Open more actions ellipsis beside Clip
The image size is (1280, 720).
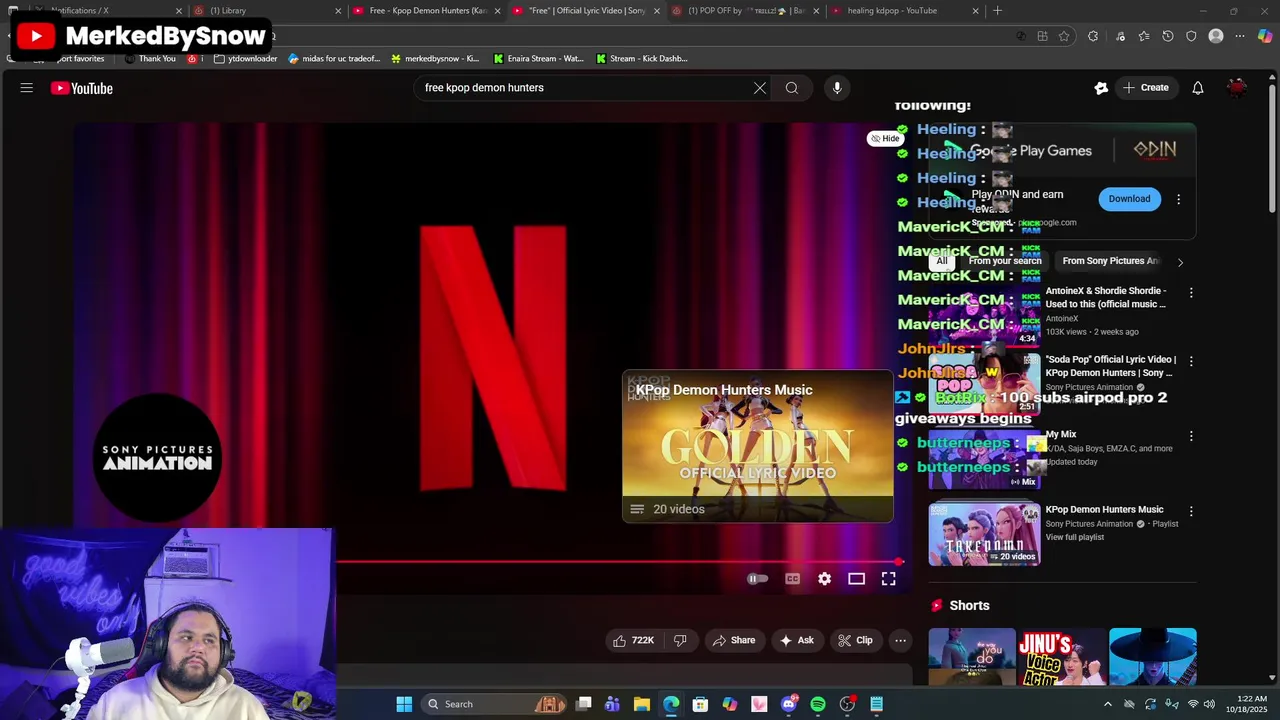click(900, 640)
